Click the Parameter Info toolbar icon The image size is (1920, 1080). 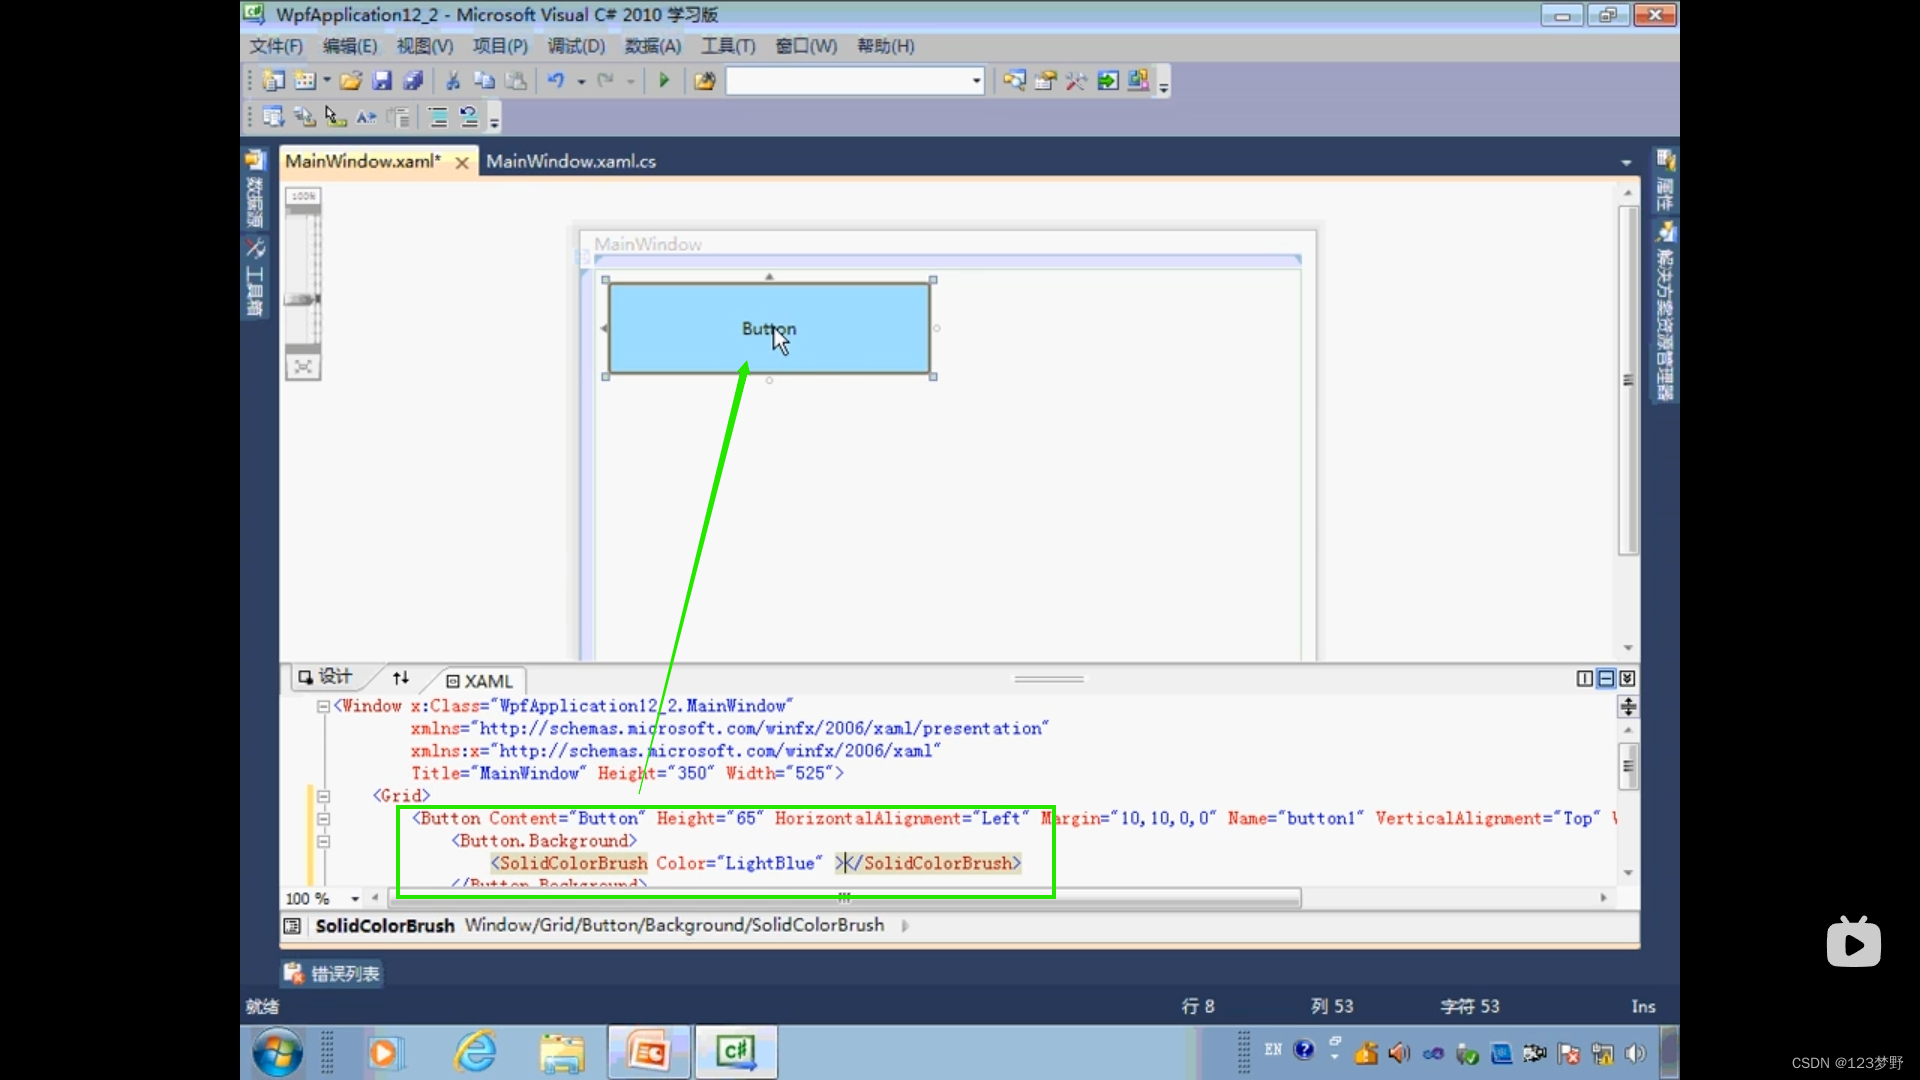(305, 117)
